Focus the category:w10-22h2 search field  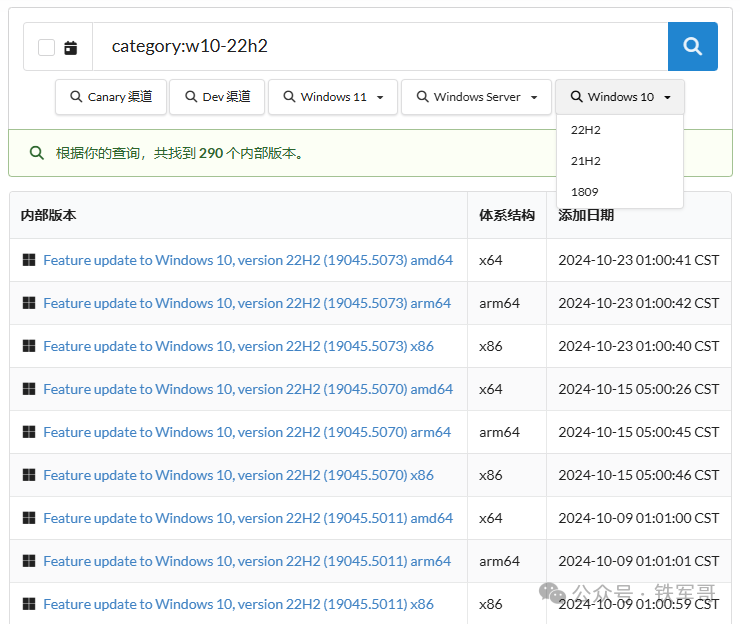380,46
